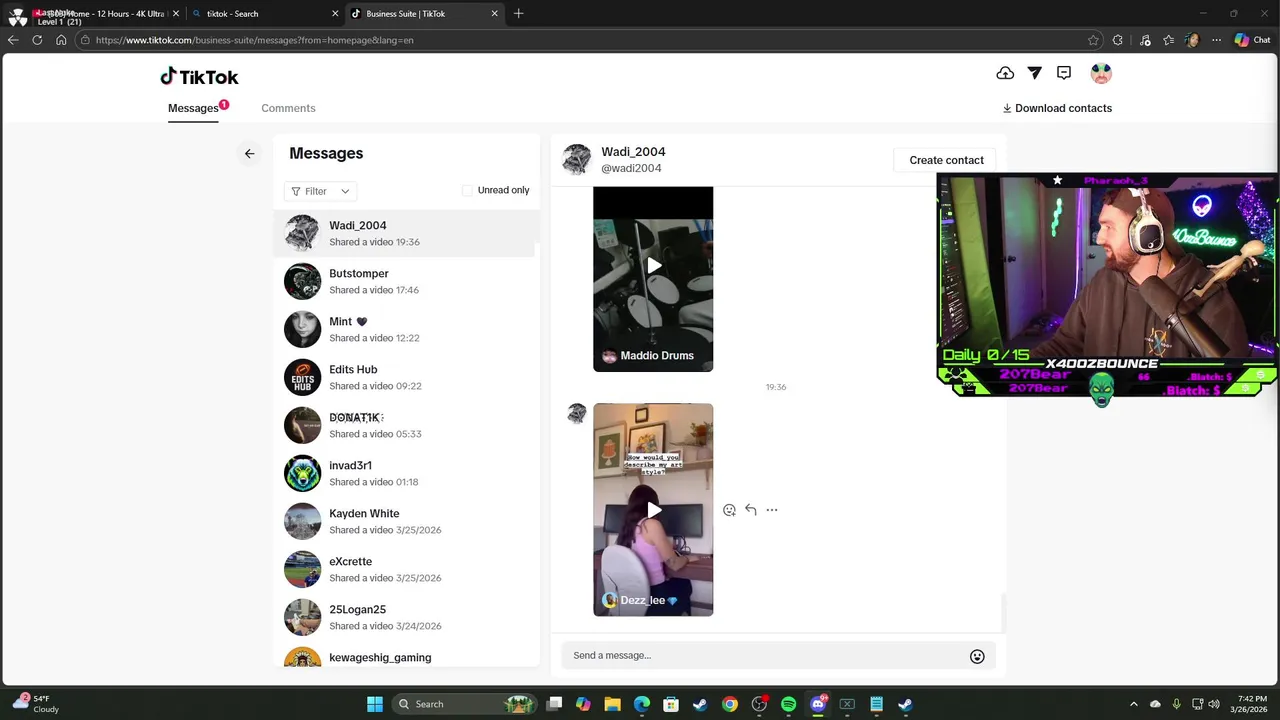This screenshot has width=1280, height=720.
Task: Click the browser address bar URL
Action: click(x=254, y=40)
